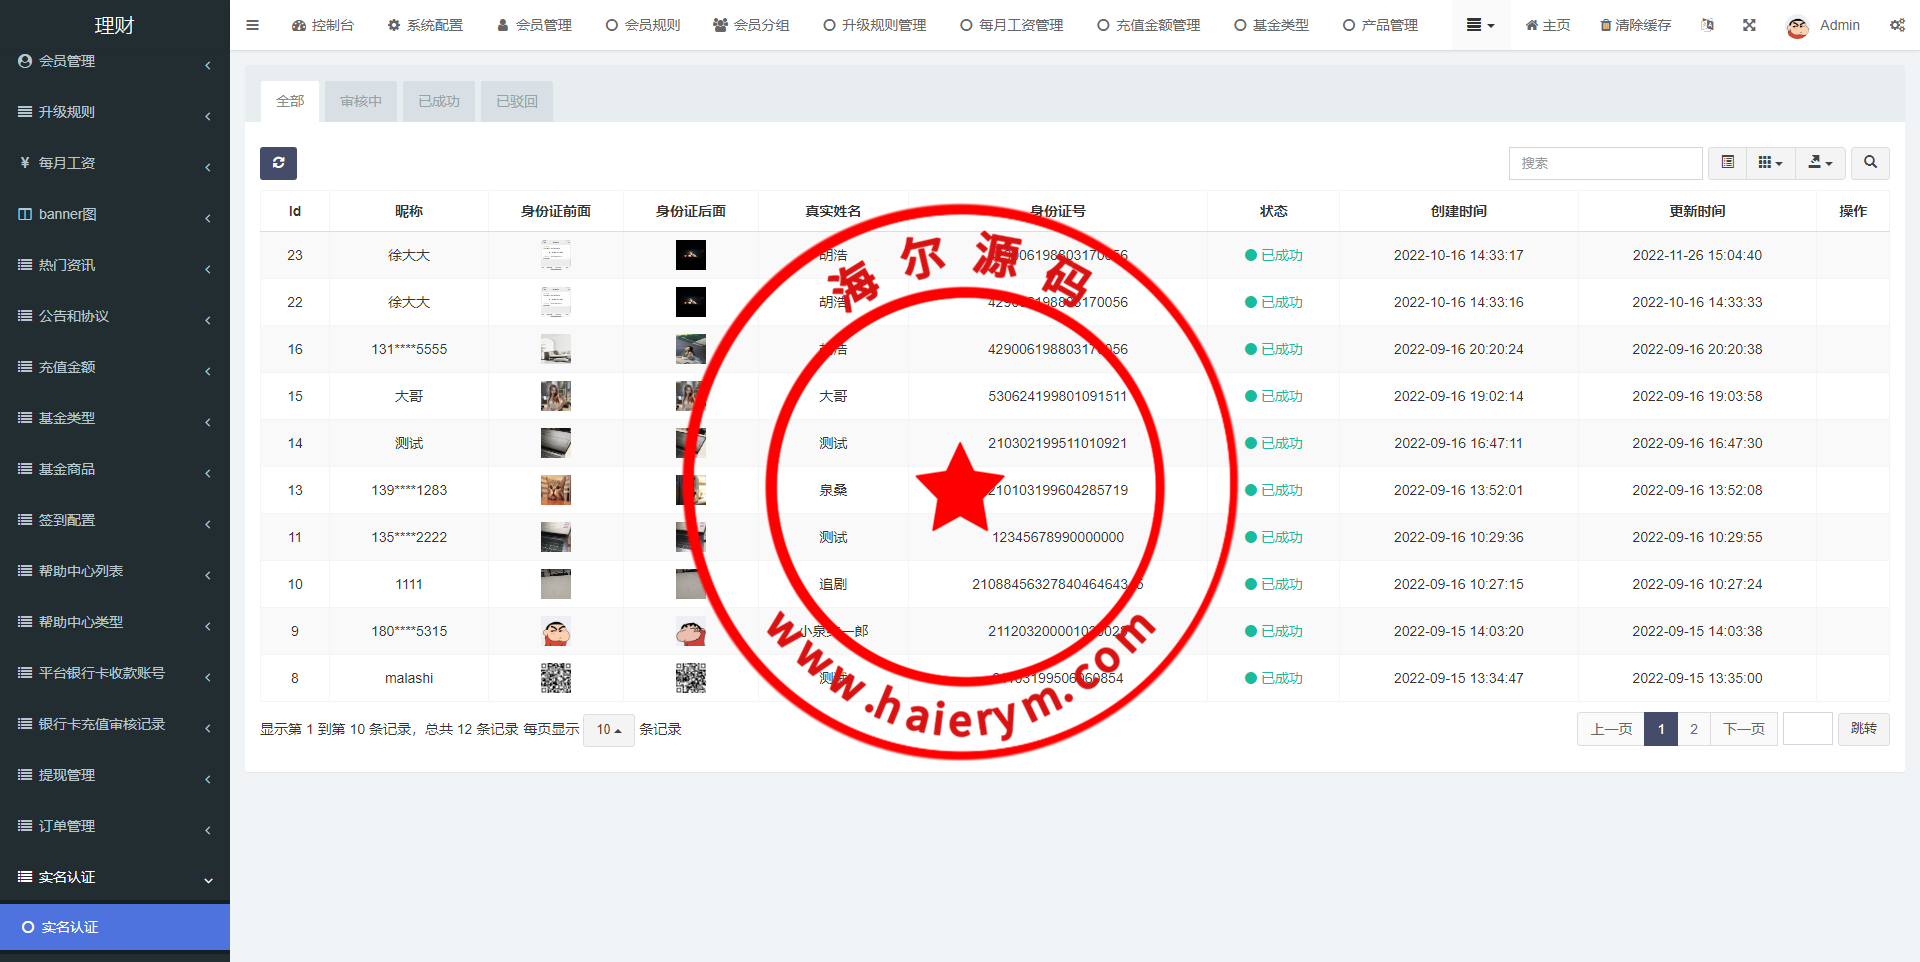
Task: Switch to the 已驳回 tab
Action: [516, 101]
